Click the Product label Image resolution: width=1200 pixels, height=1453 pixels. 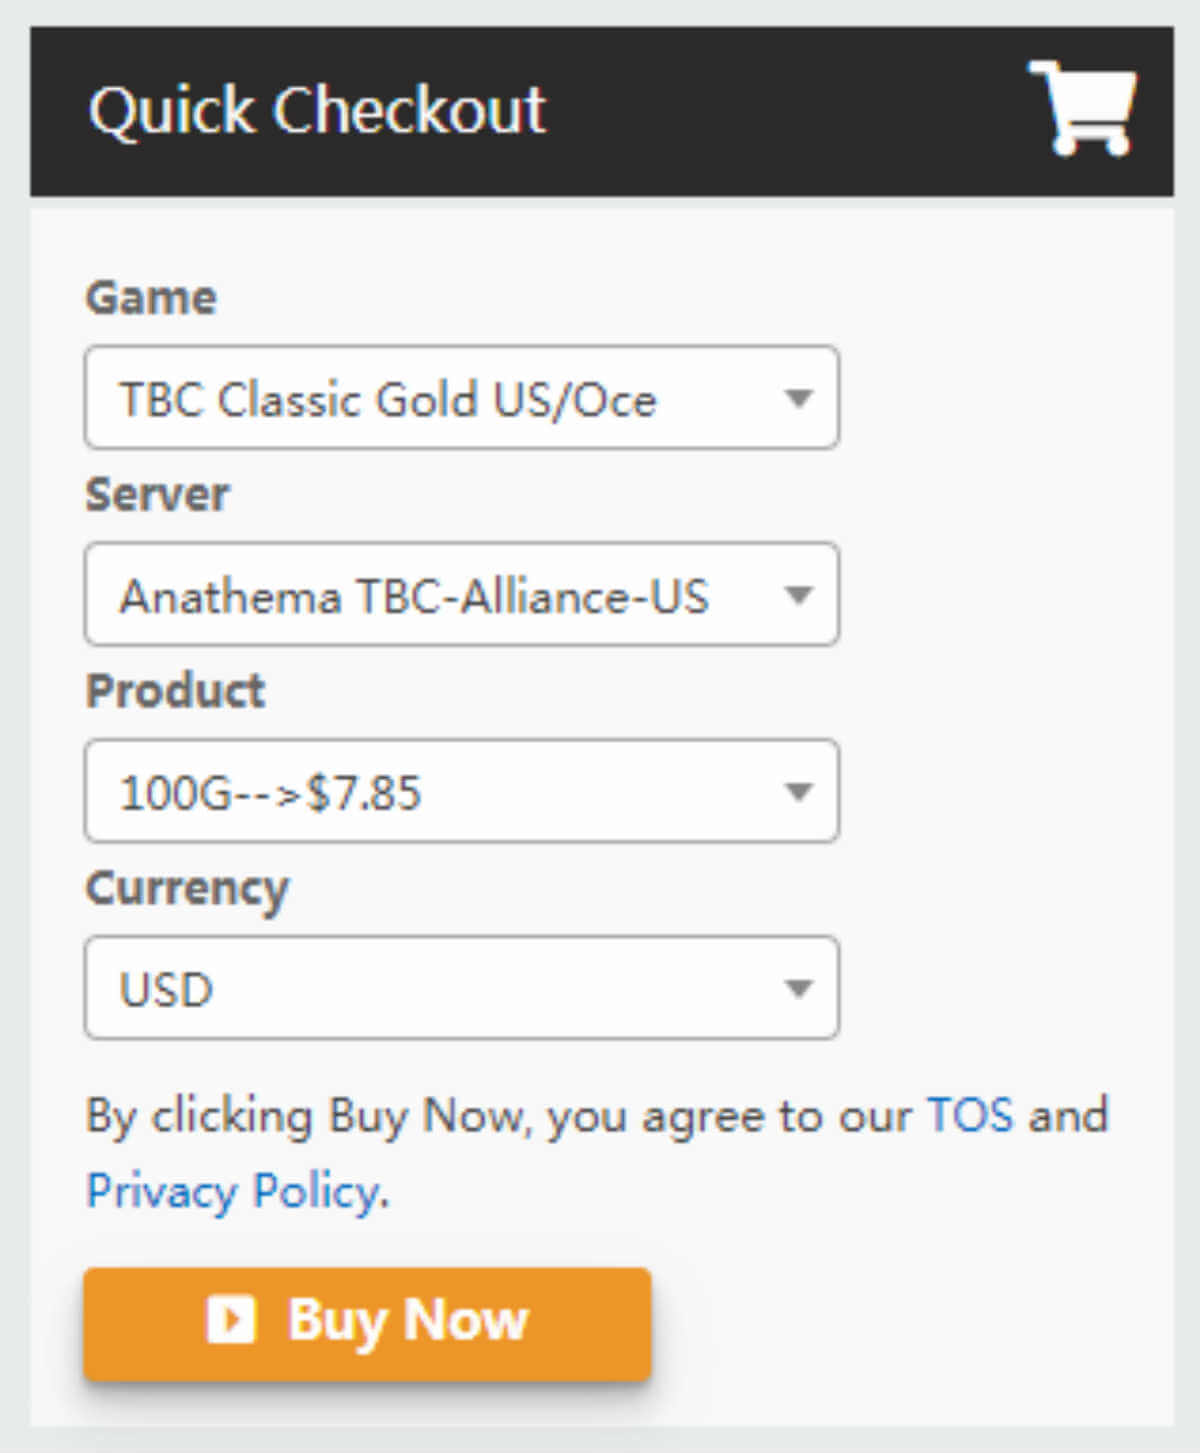[176, 689]
